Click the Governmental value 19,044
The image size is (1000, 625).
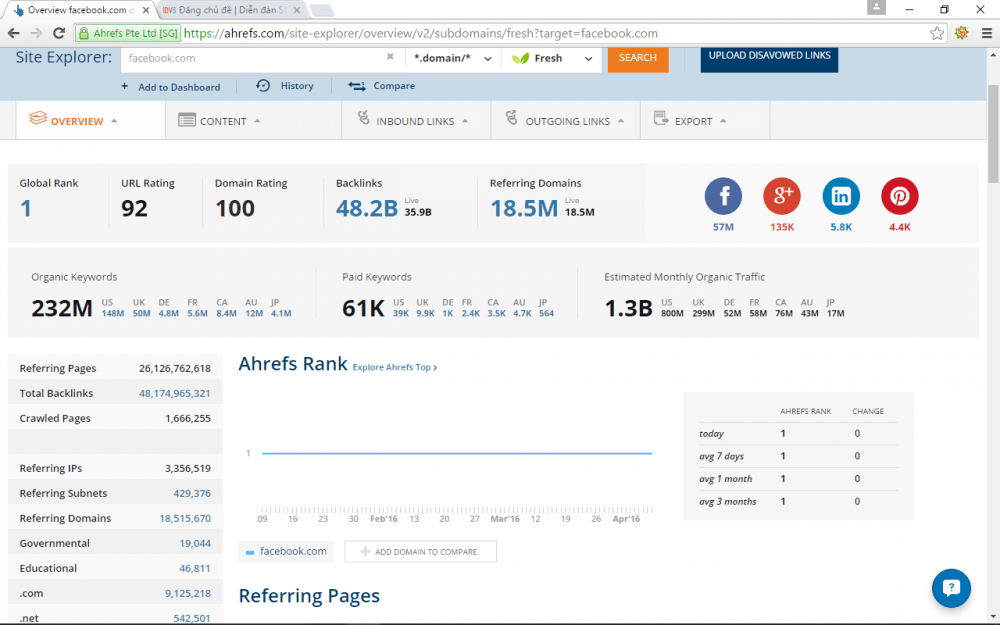click(x=195, y=543)
